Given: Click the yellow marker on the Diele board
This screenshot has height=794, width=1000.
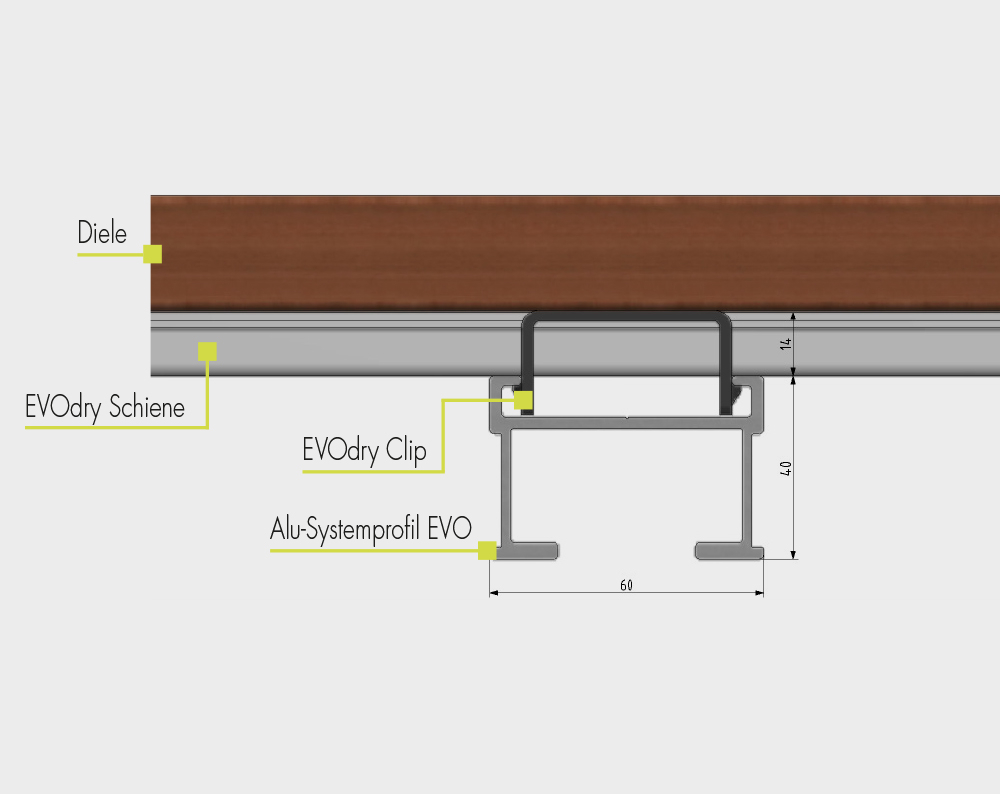Looking at the screenshot, I should coord(152,254).
